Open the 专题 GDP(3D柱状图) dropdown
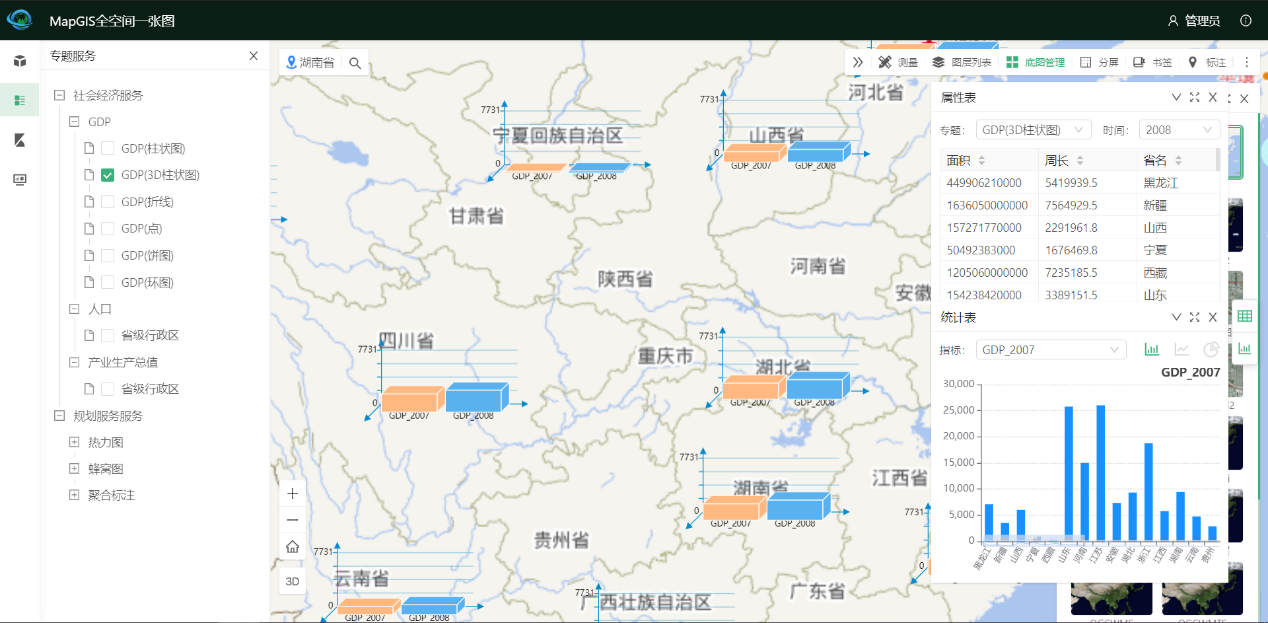The height and width of the screenshot is (623, 1268). coord(1033,130)
